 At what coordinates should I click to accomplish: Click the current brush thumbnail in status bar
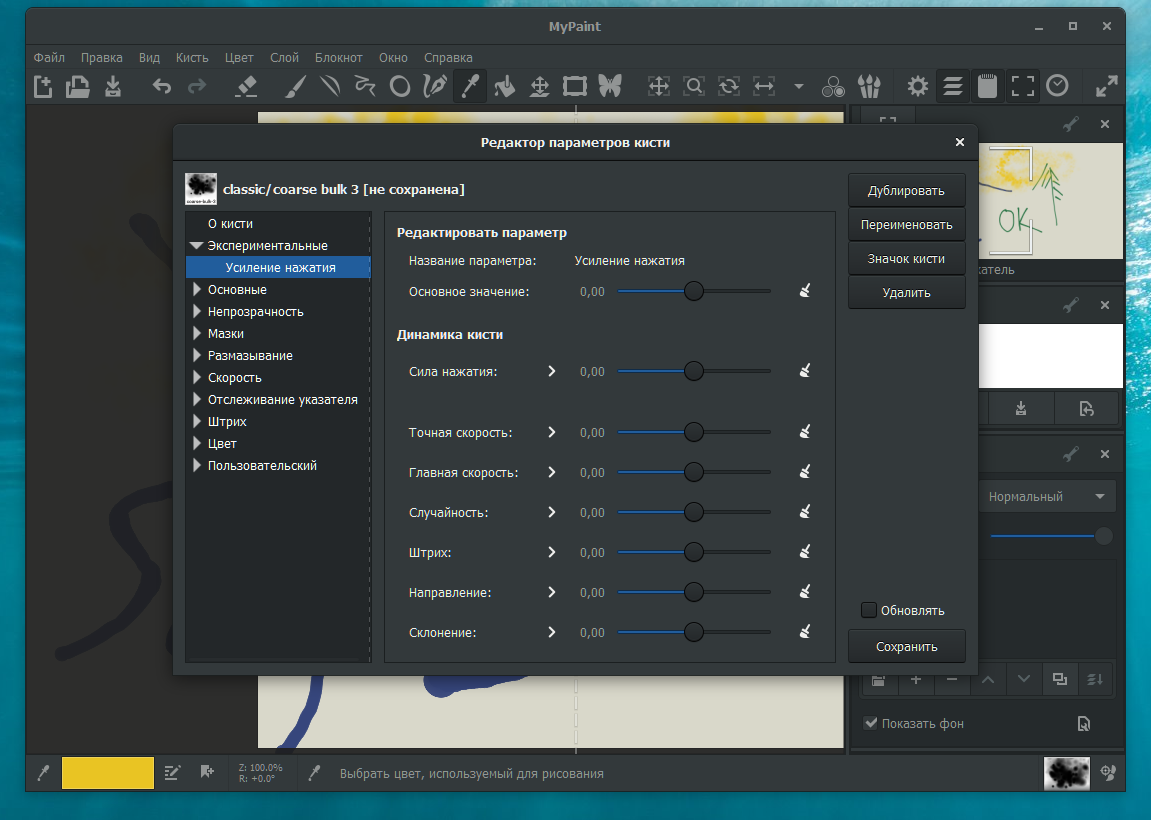point(1067,773)
